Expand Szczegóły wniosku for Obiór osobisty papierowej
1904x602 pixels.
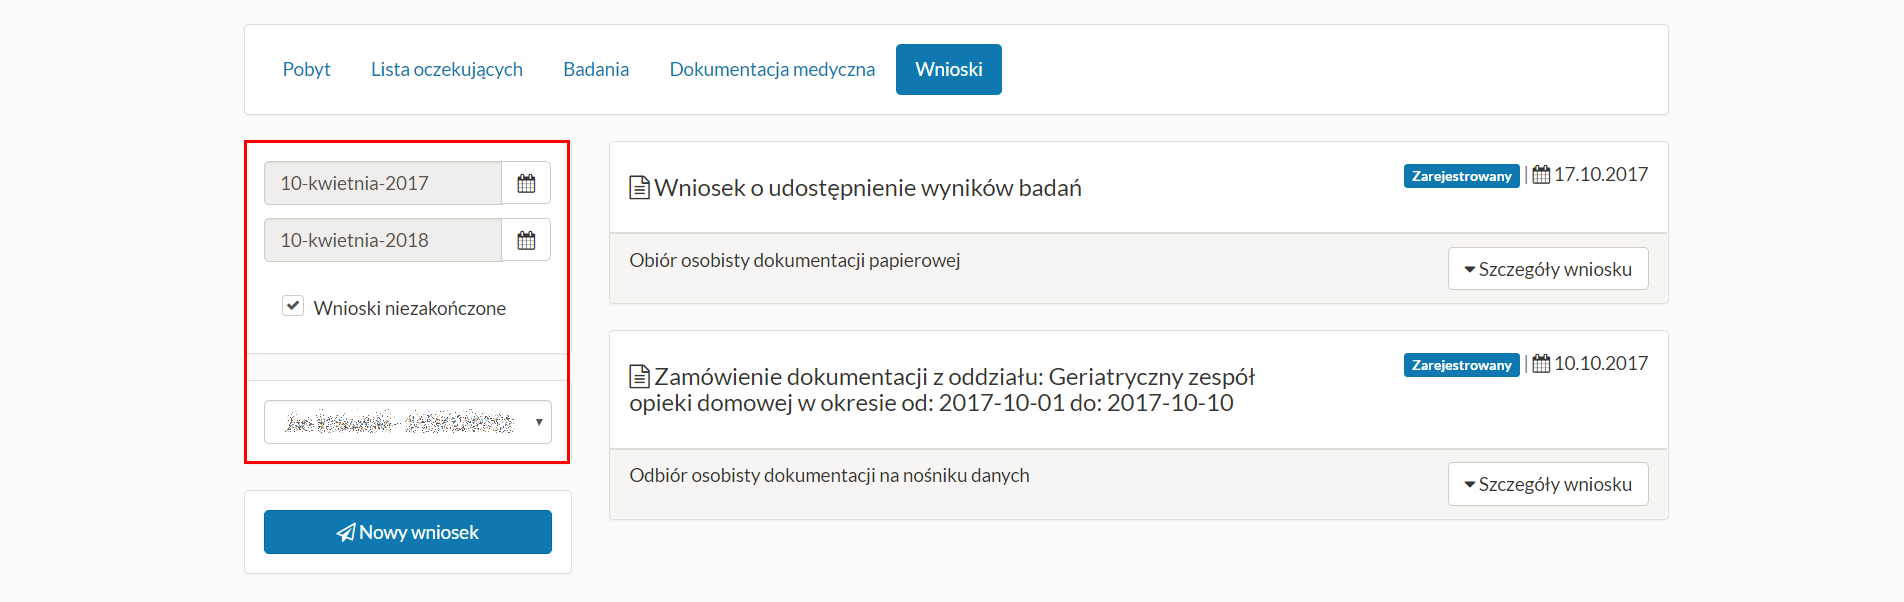[1548, 269]
